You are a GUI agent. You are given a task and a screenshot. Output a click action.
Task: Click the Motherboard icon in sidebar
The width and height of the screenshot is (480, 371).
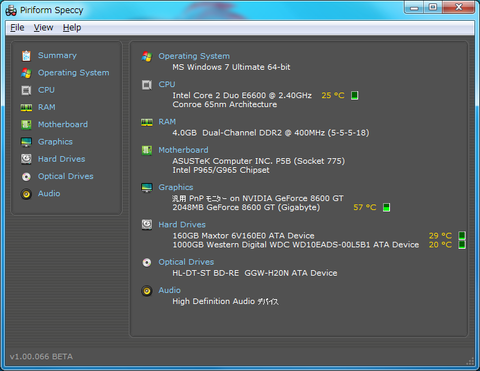click(x=26, y=125)
